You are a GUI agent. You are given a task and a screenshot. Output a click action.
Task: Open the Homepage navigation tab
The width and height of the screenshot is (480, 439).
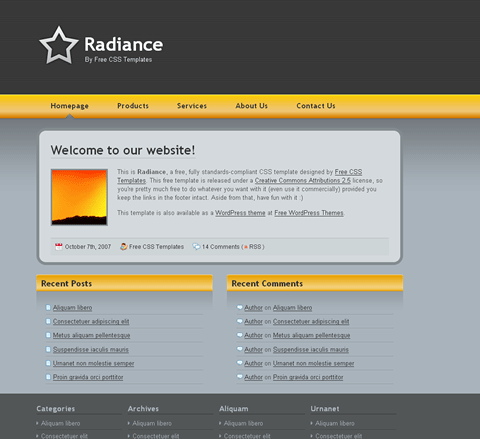(x=70, y=106)
